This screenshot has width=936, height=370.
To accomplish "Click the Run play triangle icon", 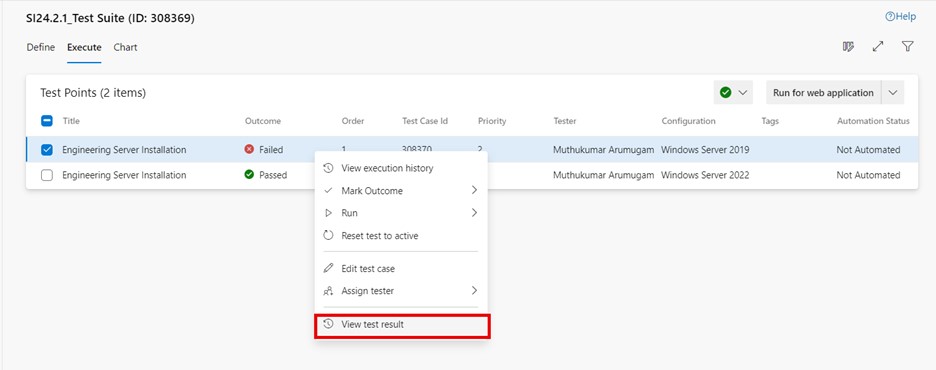I will click(x=328, y=213).
